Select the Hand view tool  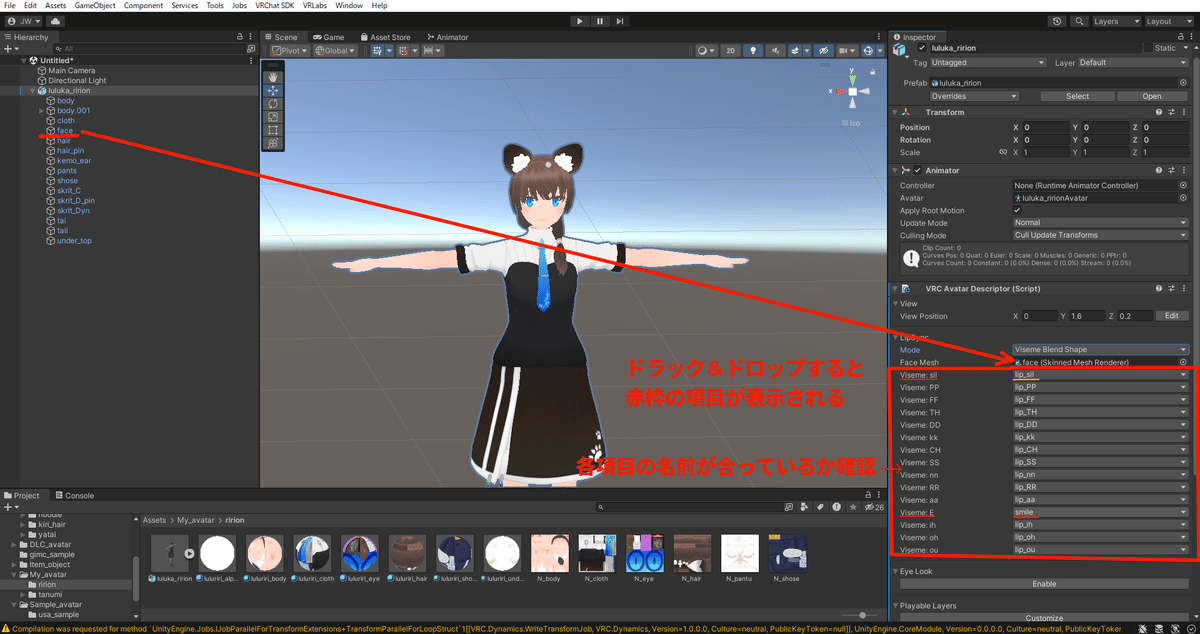[x=273, y=76]
